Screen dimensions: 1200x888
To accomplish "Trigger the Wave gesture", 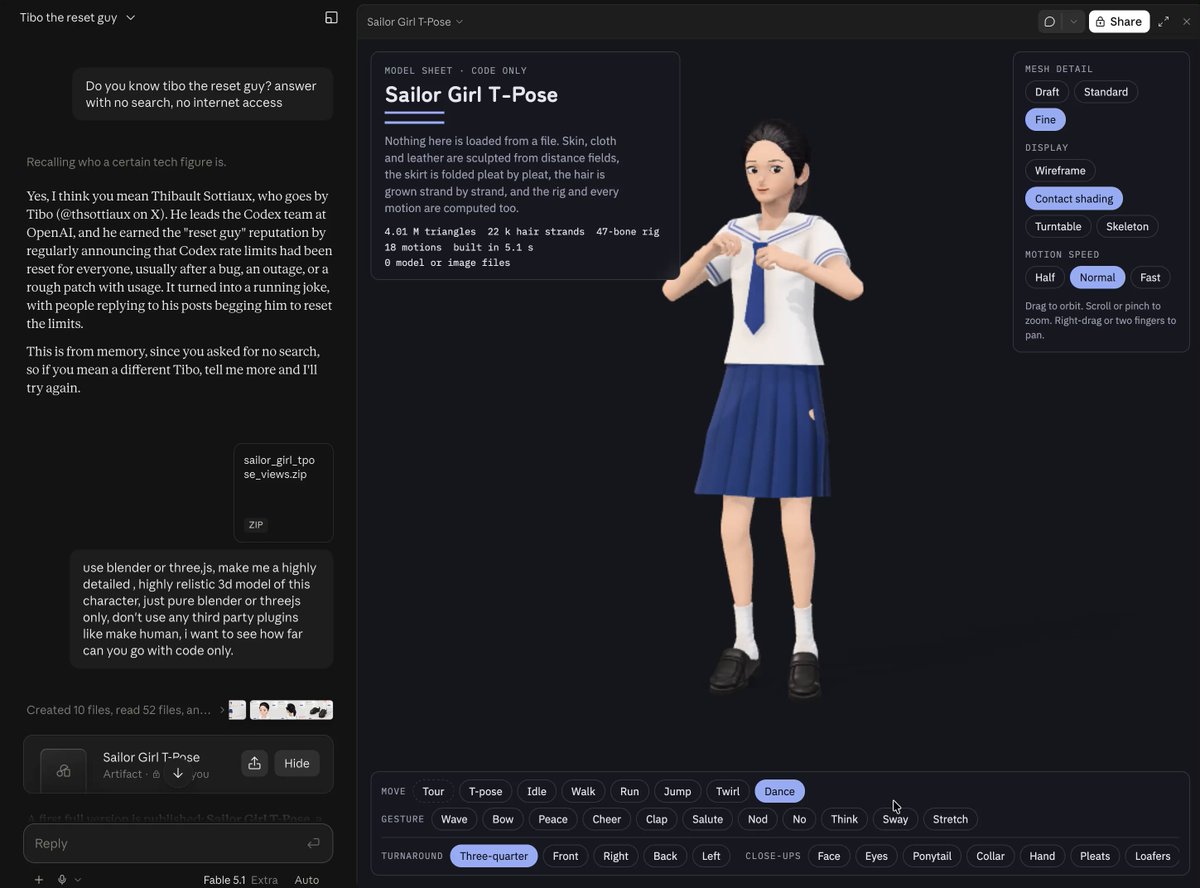I will 454,820.
